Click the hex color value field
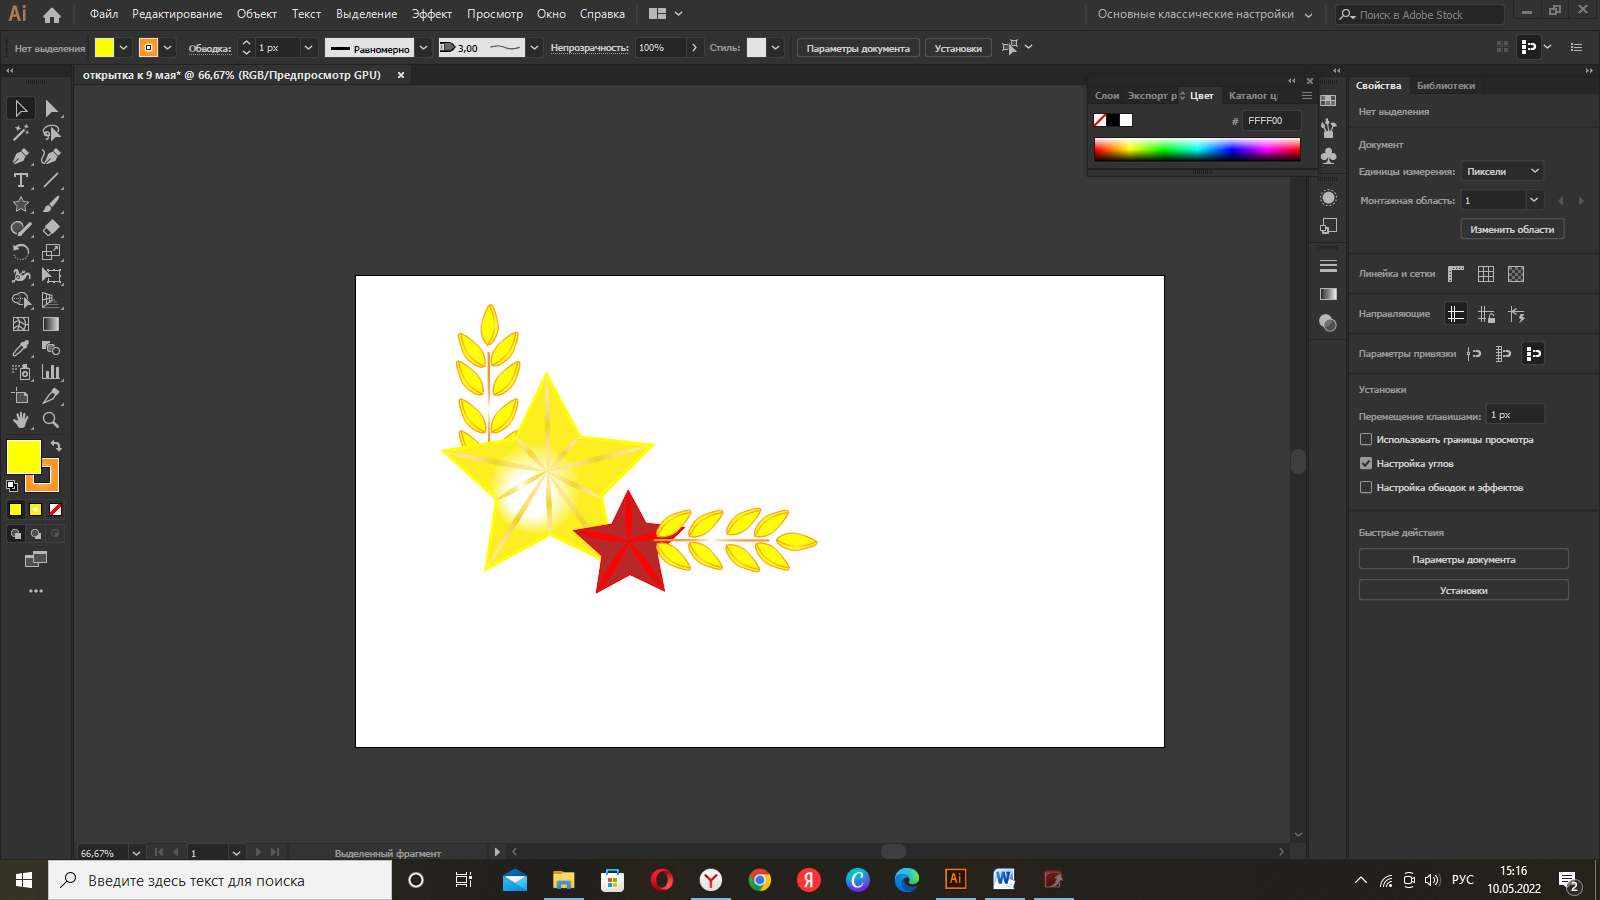 point(1271,120)
